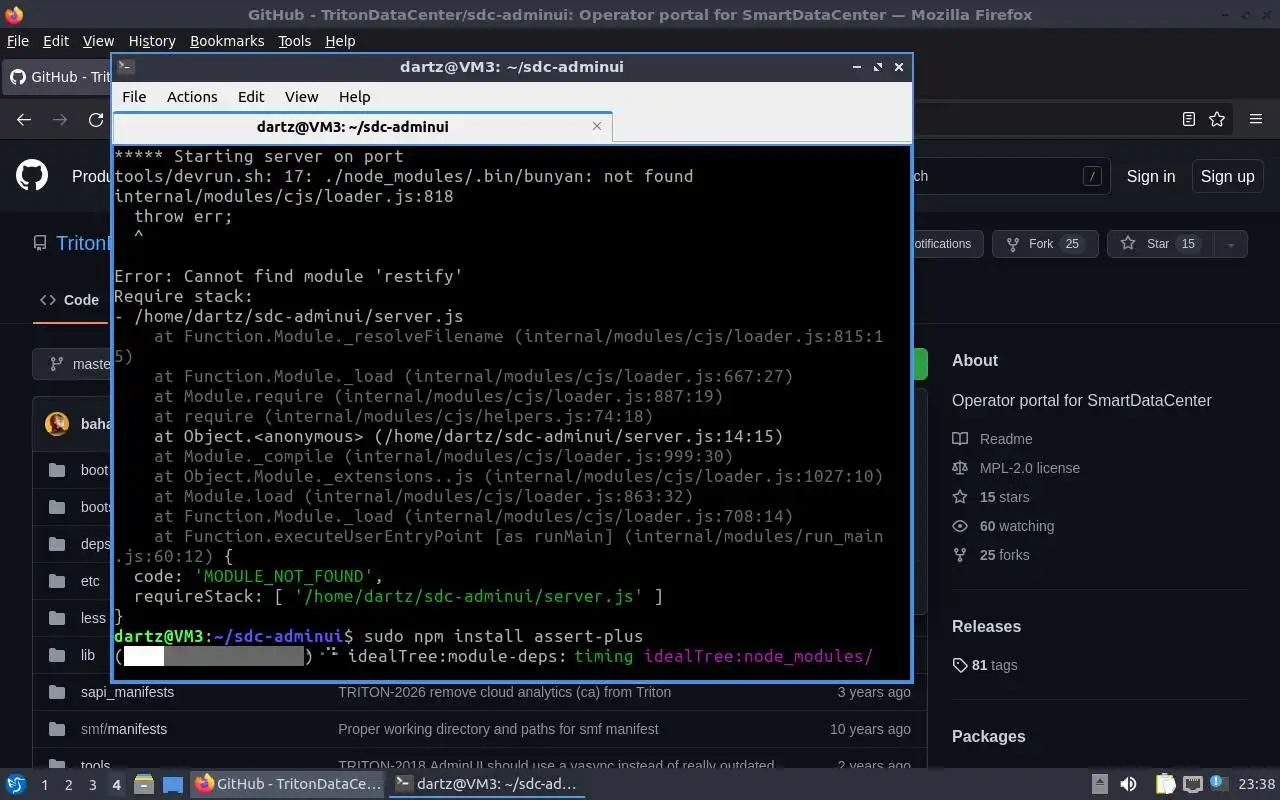
Task: Switch to workspace 2
Action: [x=68, y=785]
